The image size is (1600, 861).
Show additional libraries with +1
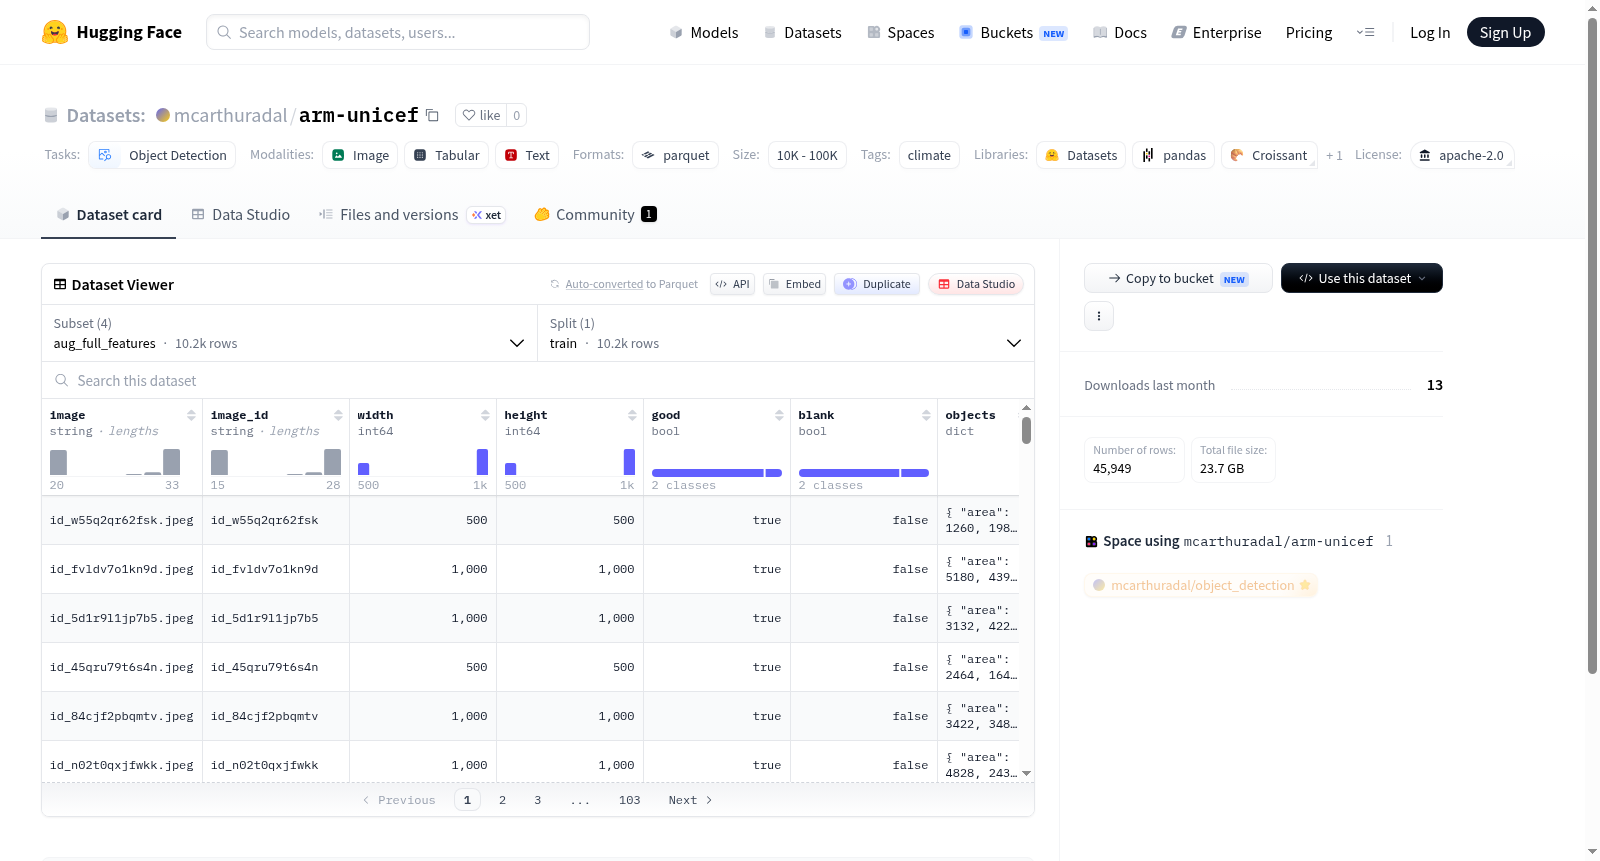[x=1334, y=155]
